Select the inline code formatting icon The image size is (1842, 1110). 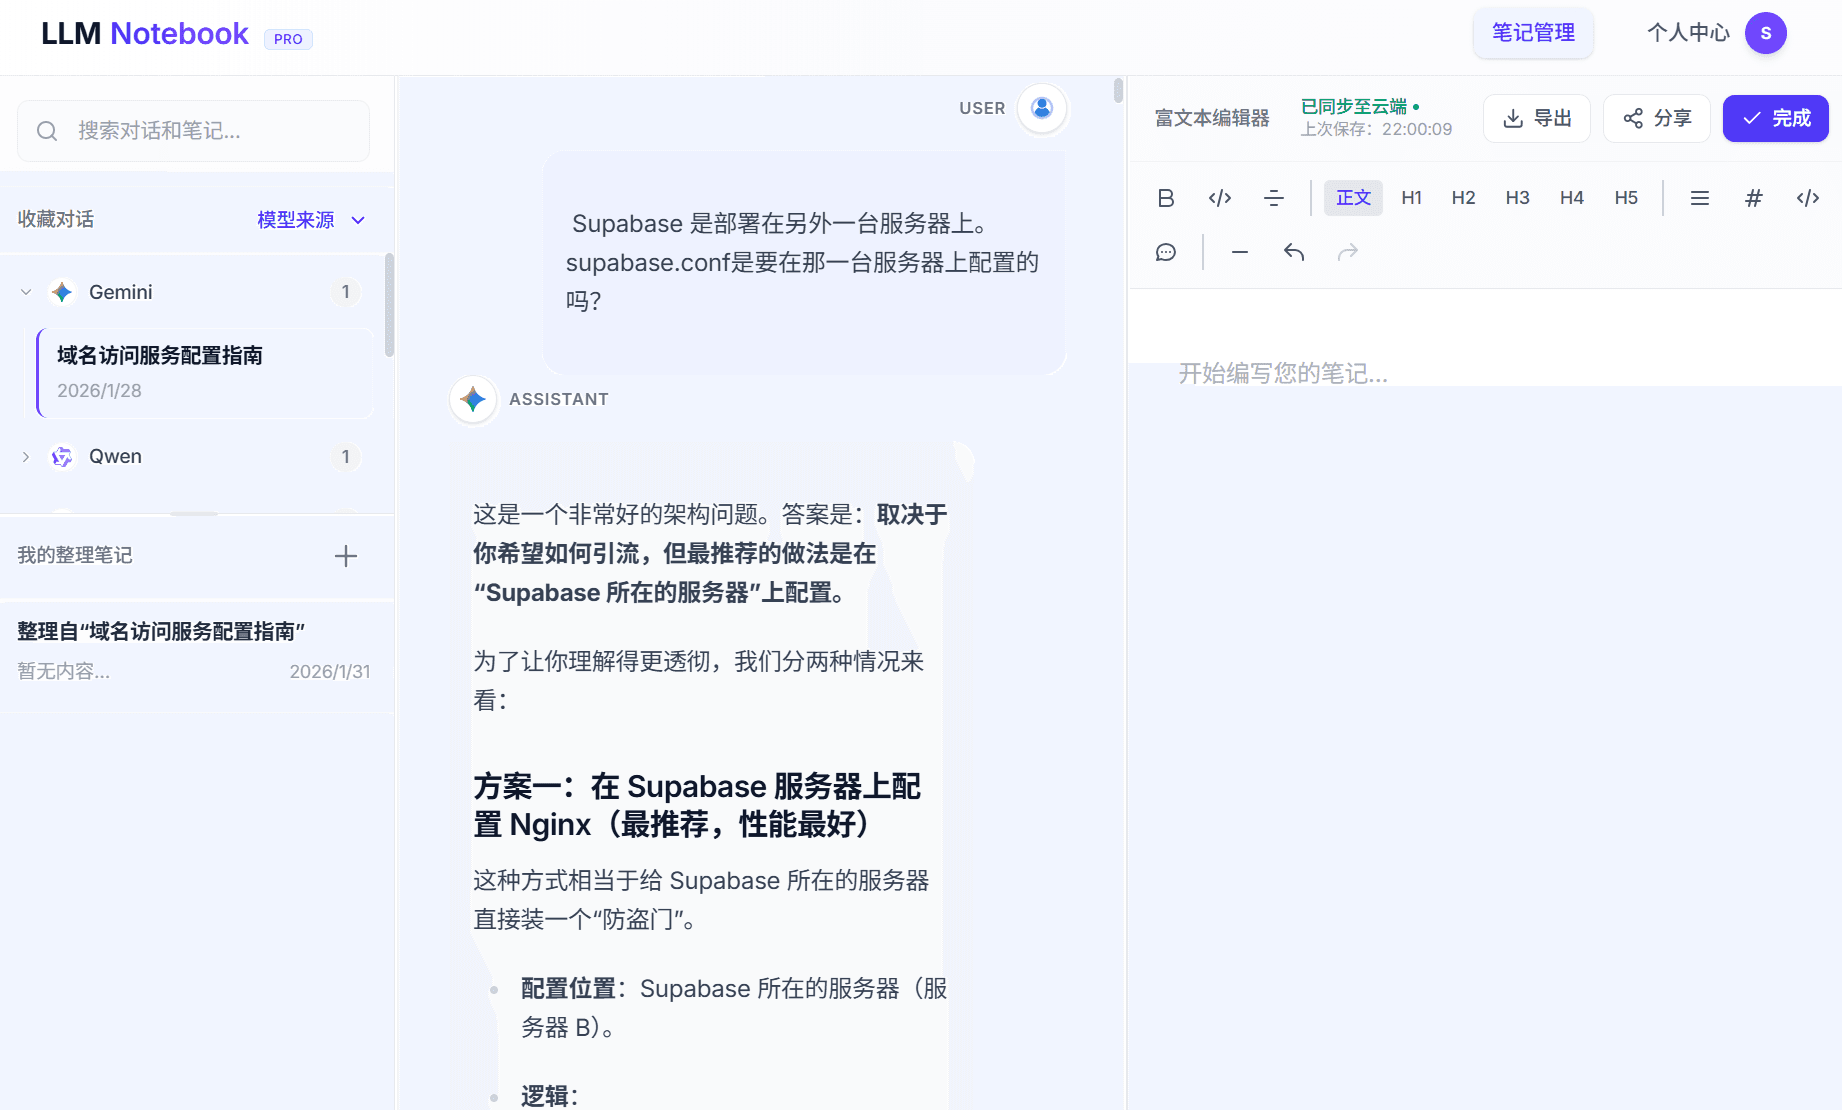1219,197
